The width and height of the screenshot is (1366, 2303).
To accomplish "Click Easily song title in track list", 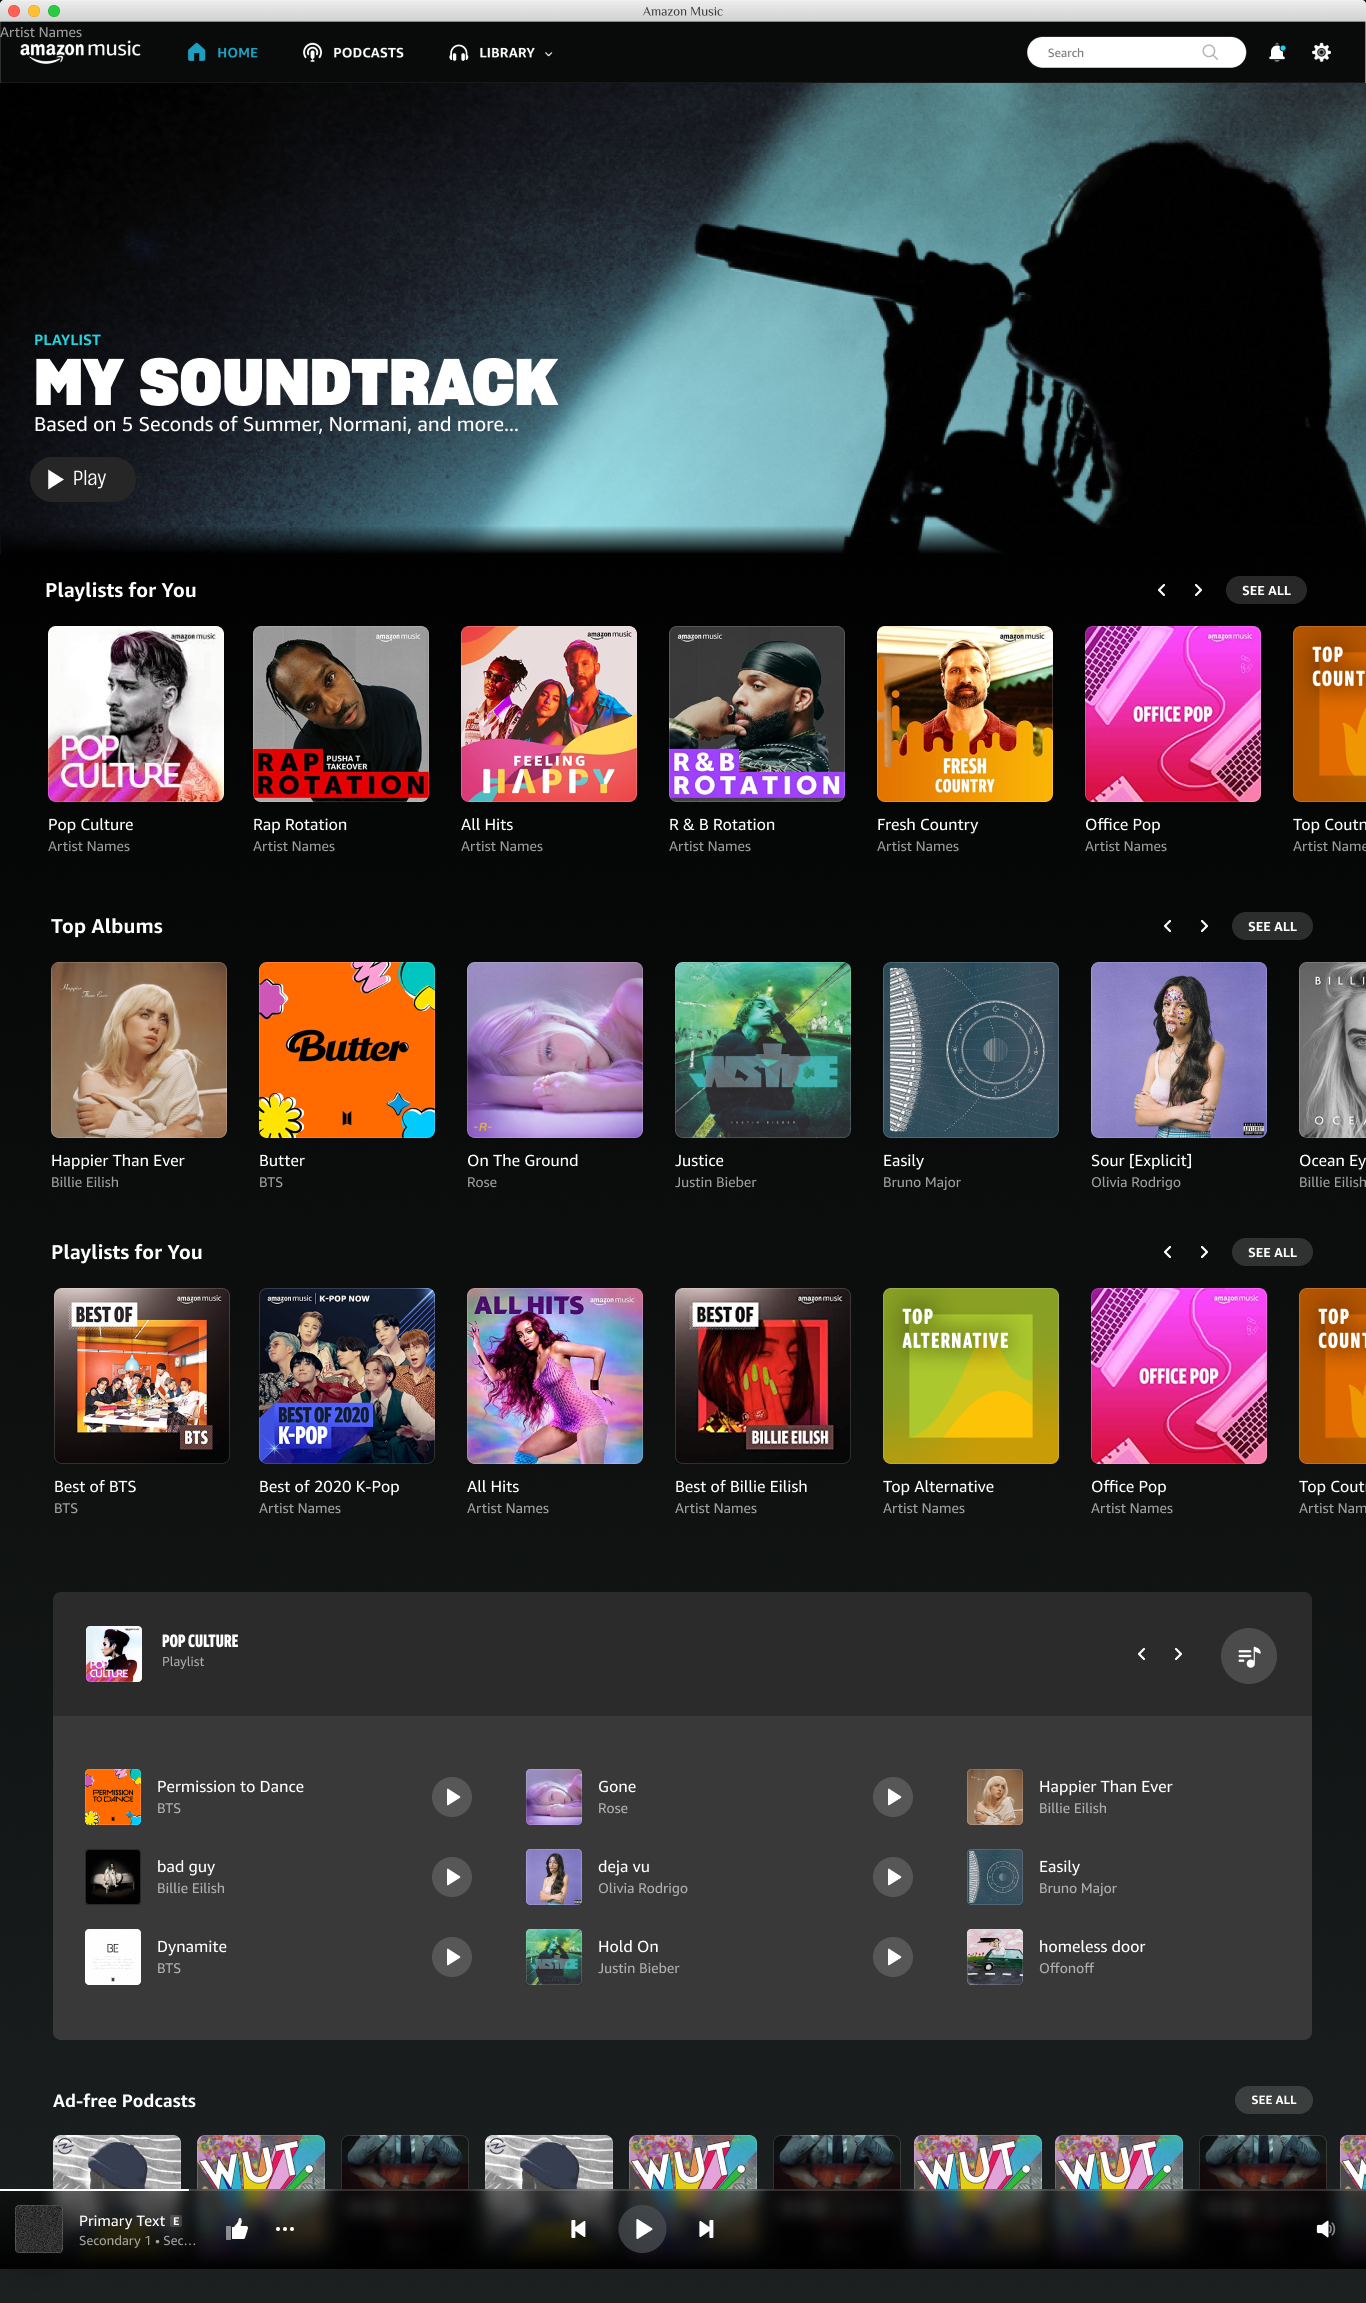I will 1059,1866.
